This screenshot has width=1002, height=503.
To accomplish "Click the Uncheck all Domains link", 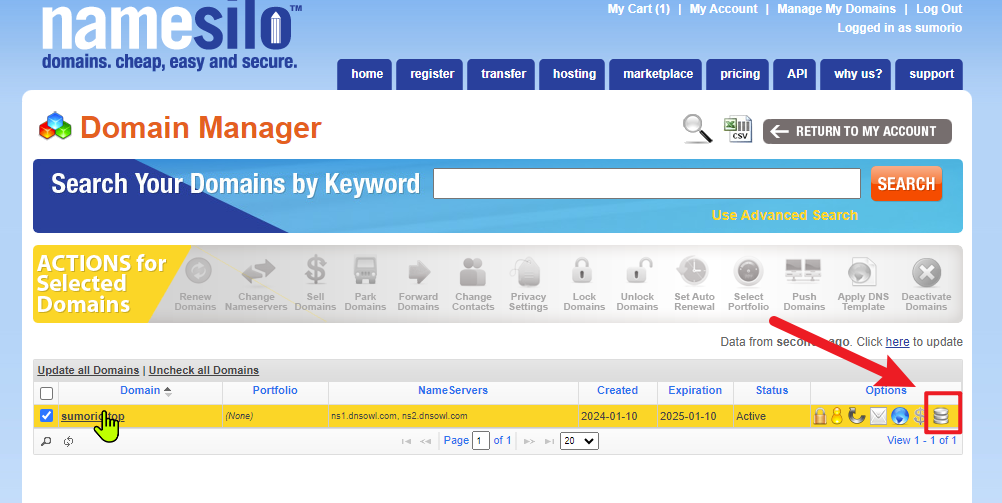I will [x=204, y=370].
